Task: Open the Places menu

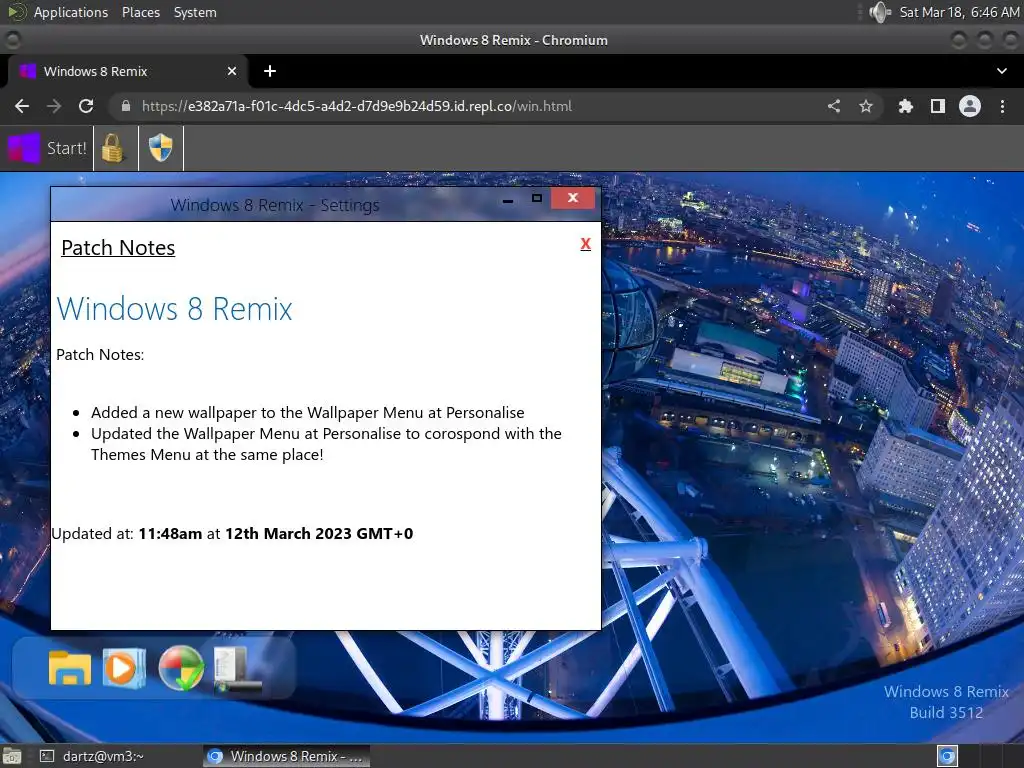Action: (x=140, y=12)
